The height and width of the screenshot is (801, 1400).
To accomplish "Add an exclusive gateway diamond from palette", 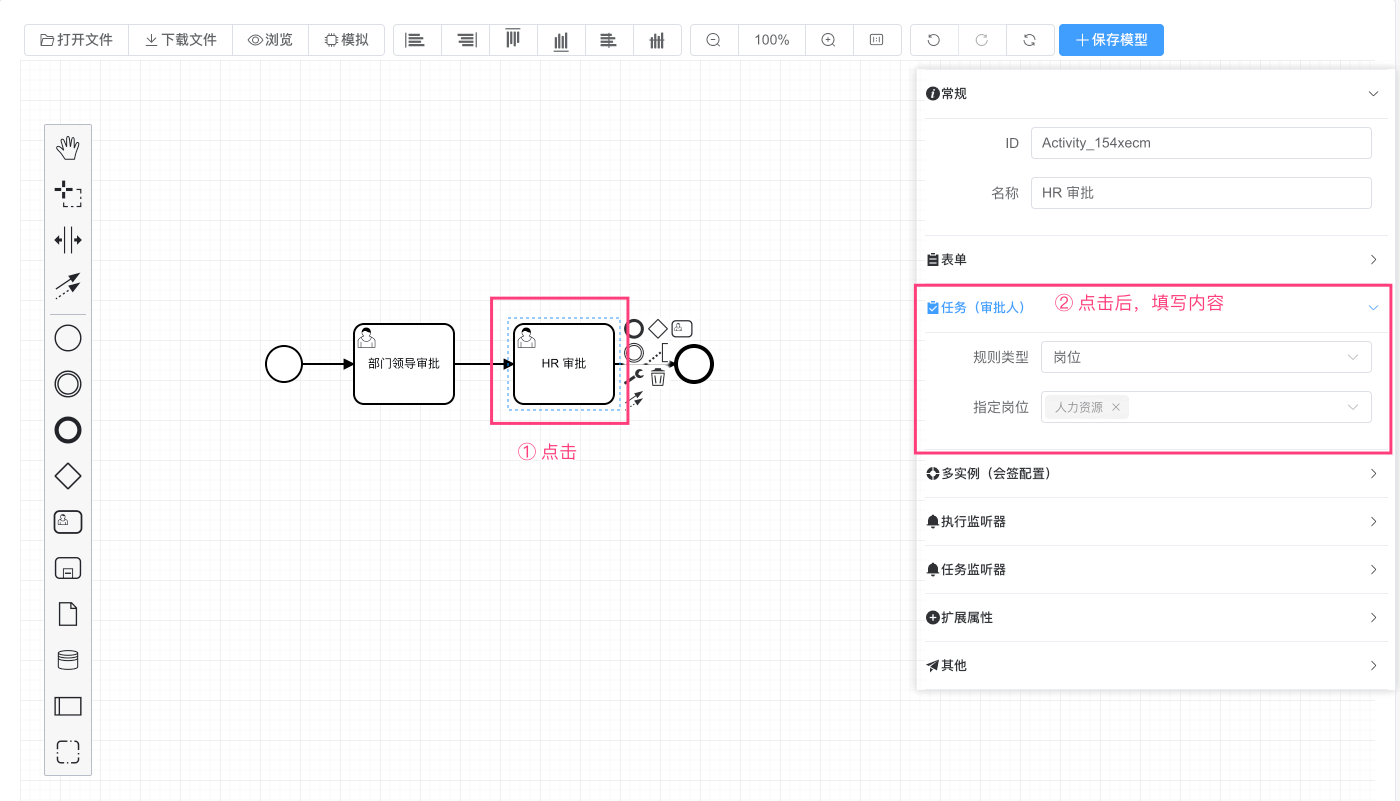I will coord(67,476).
